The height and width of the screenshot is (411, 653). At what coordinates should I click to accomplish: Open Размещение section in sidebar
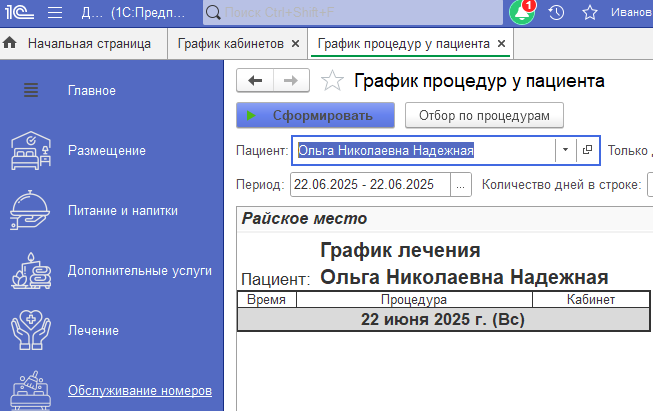pos(106,150)
